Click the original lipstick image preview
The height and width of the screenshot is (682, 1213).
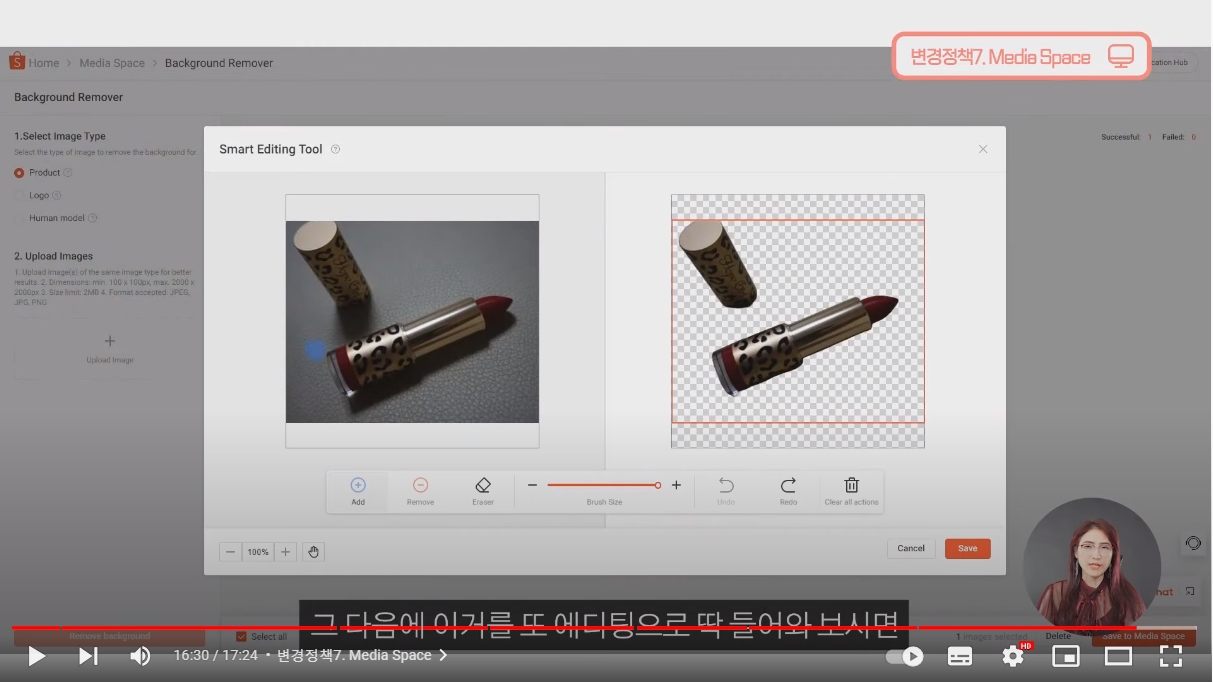(x=412, y=321)
